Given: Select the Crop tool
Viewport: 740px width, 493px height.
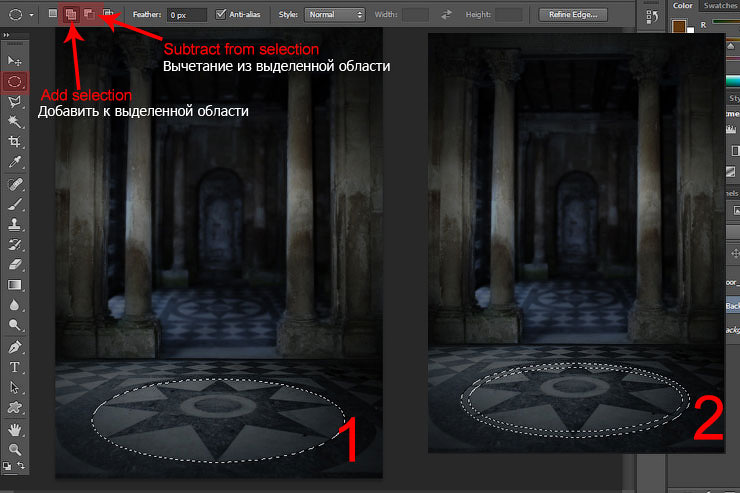Looking at the screenshot, I should click(15, 142).
